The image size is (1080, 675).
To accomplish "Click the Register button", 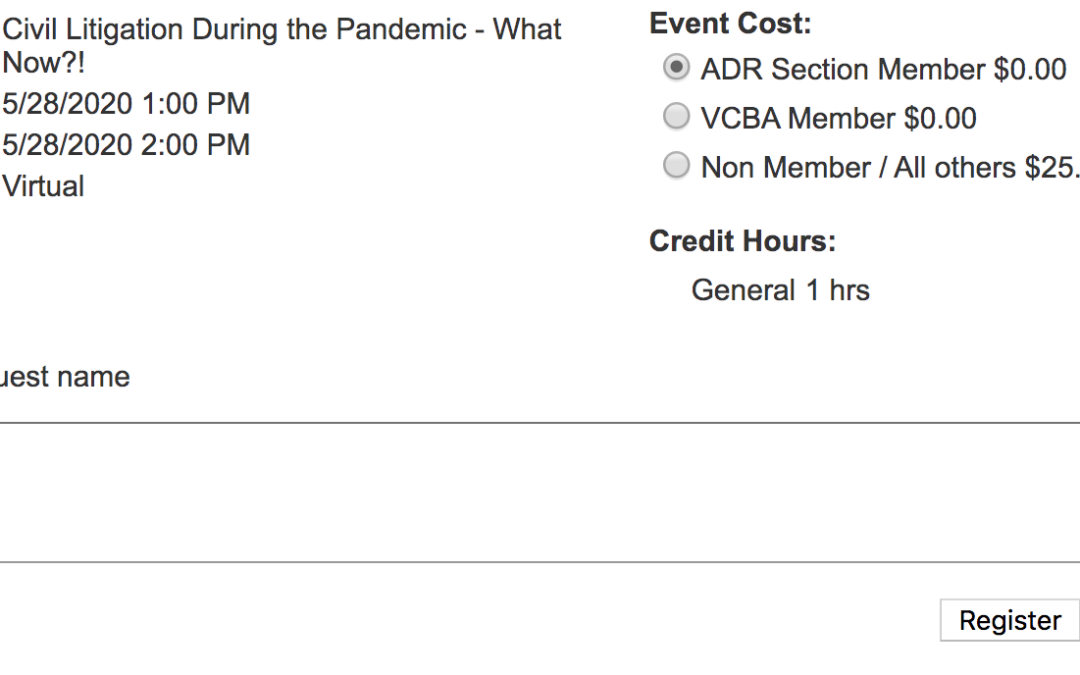I will coord(1009,620).
